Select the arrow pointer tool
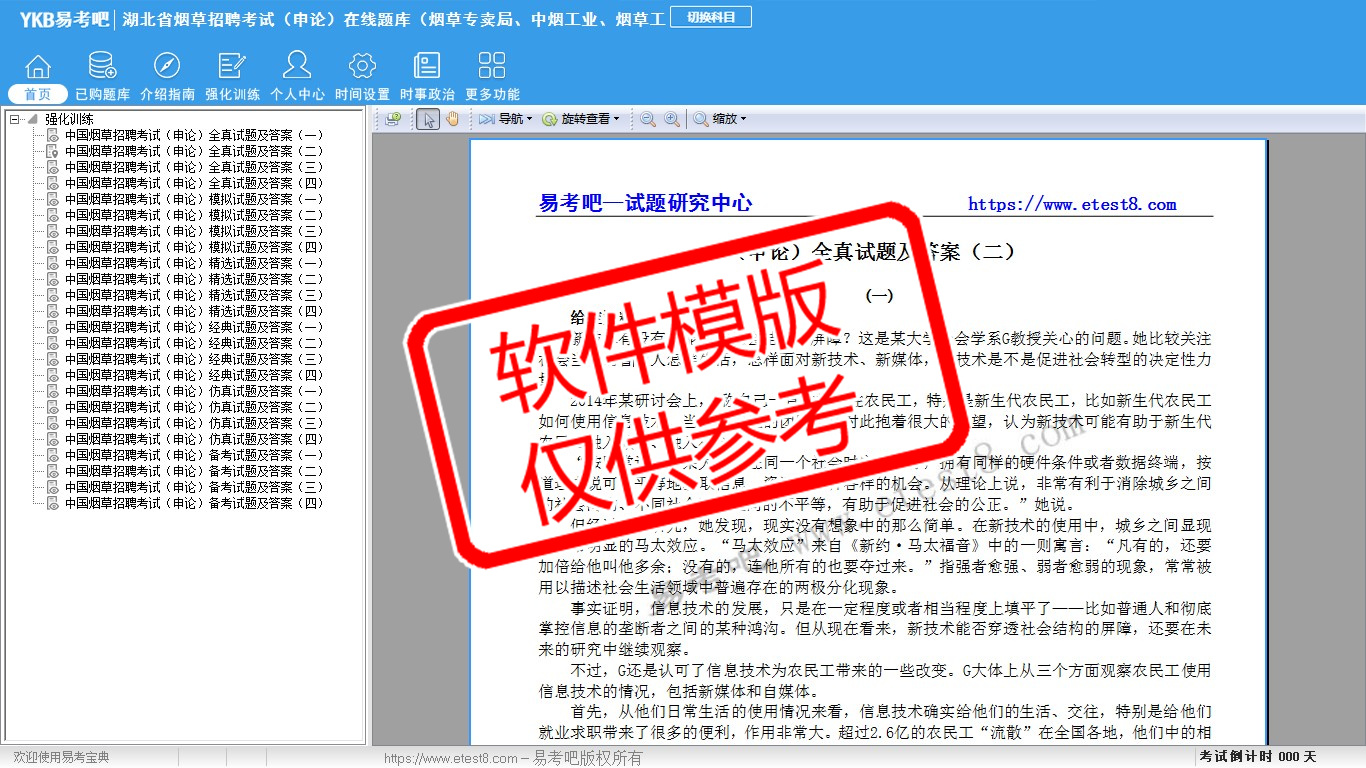1366x768 pixels. coord(428,119)
